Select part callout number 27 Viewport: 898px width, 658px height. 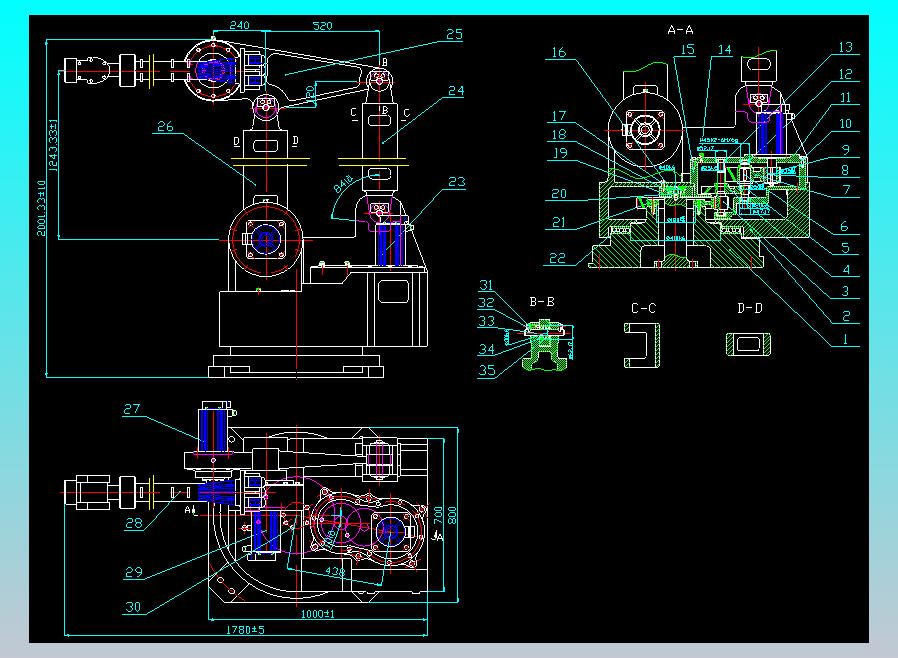point(132,409)
